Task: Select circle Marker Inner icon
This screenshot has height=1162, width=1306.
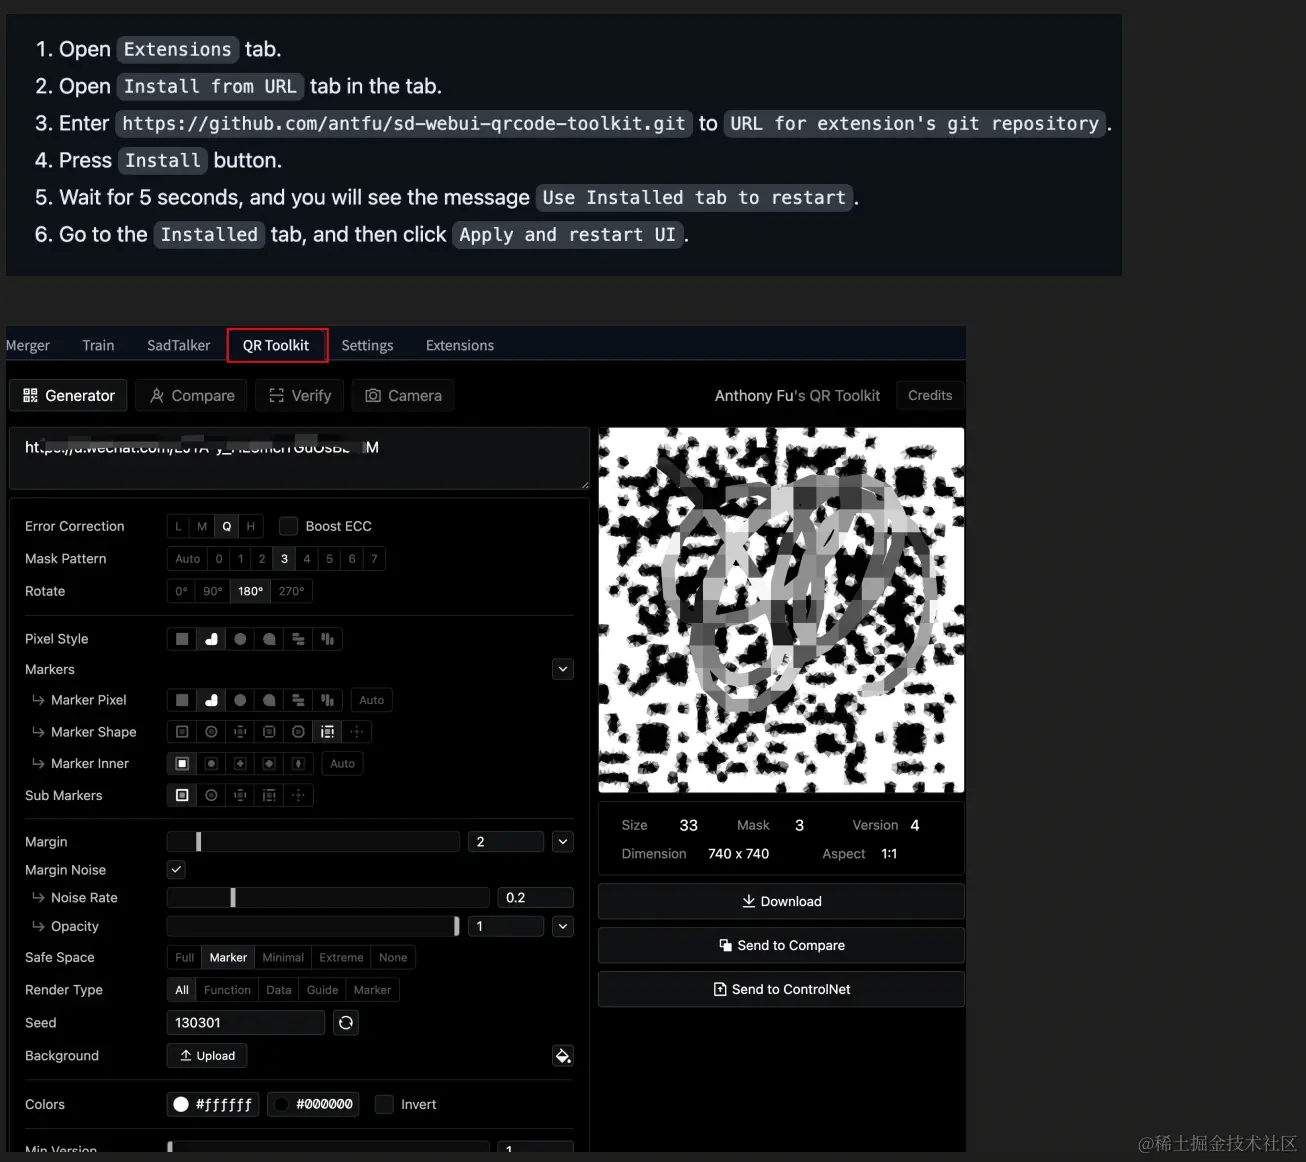Action: click(211, 764)
